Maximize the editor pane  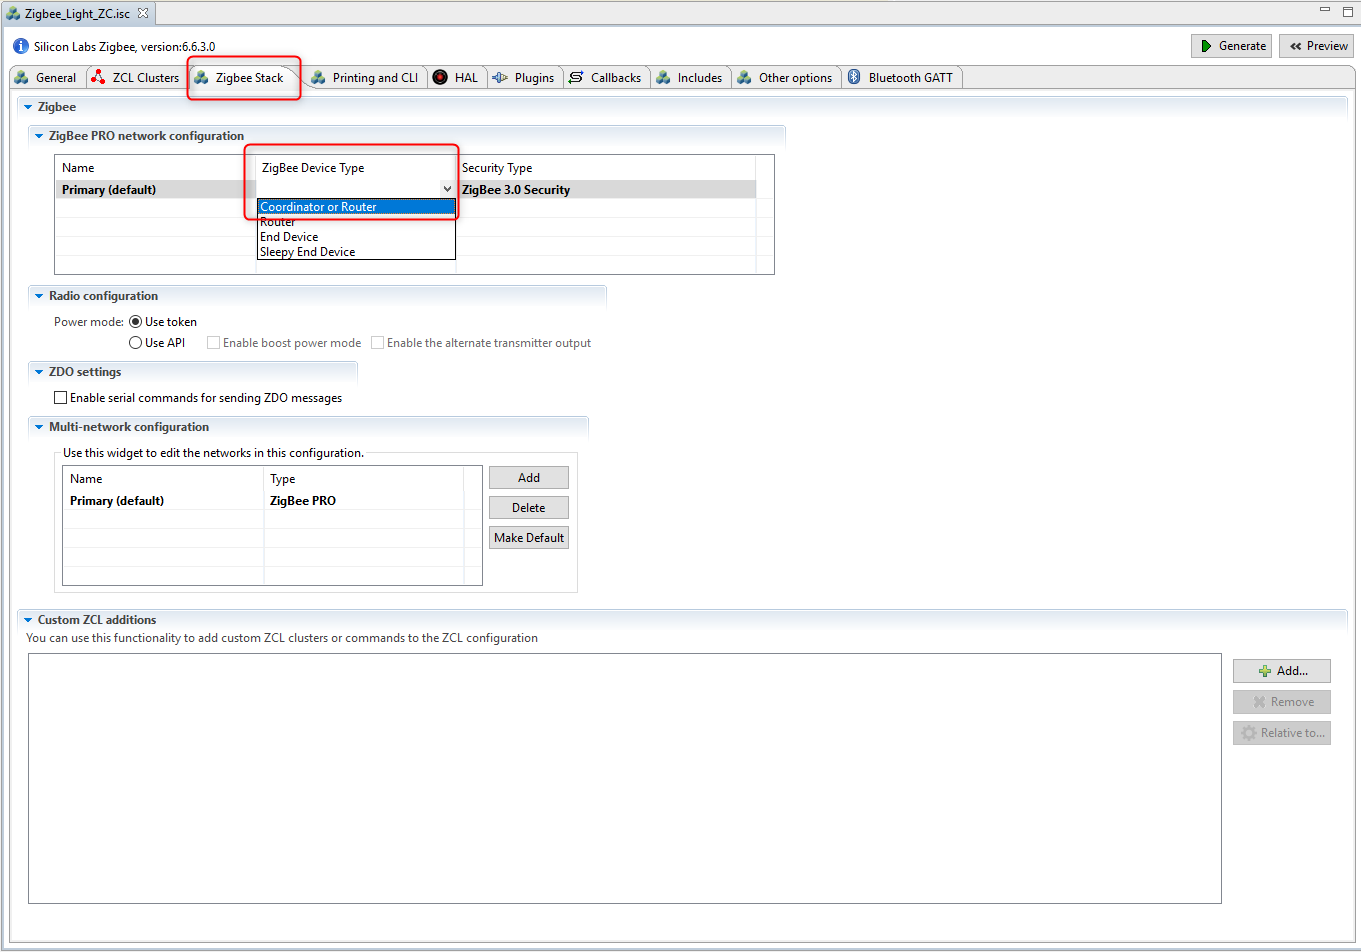pos(1347,11)
